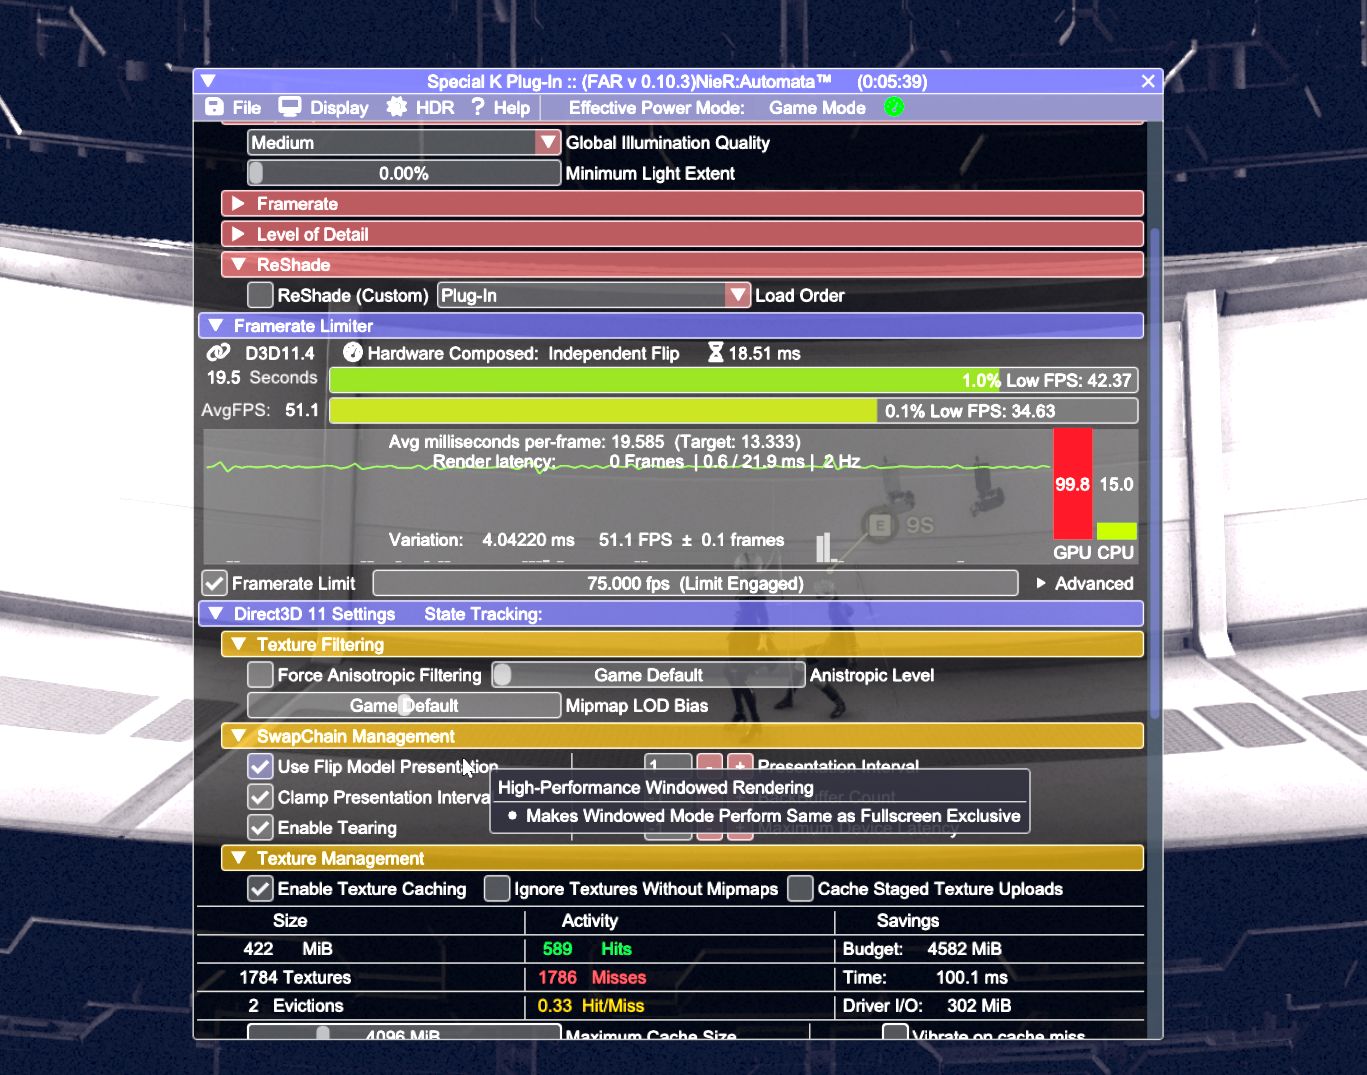The image size is (1367, 1075).
Task: Click the Game Mode power mode text
Action: click(817, 107)
